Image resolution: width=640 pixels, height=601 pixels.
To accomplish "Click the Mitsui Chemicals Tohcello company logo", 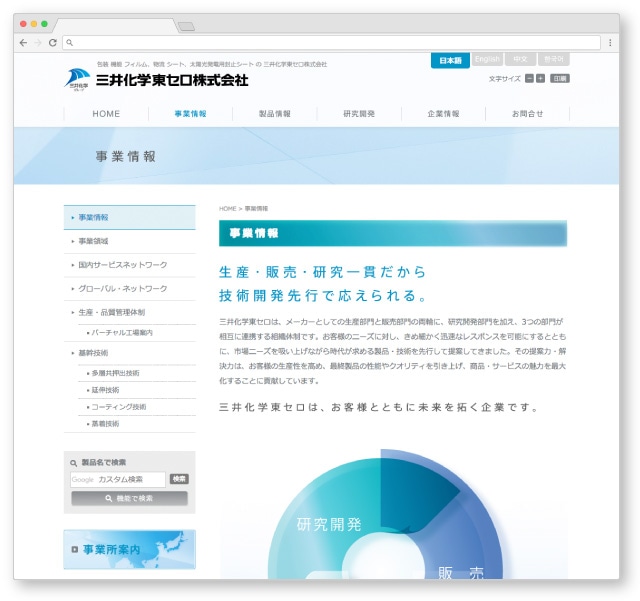I will tap(156, 79).
